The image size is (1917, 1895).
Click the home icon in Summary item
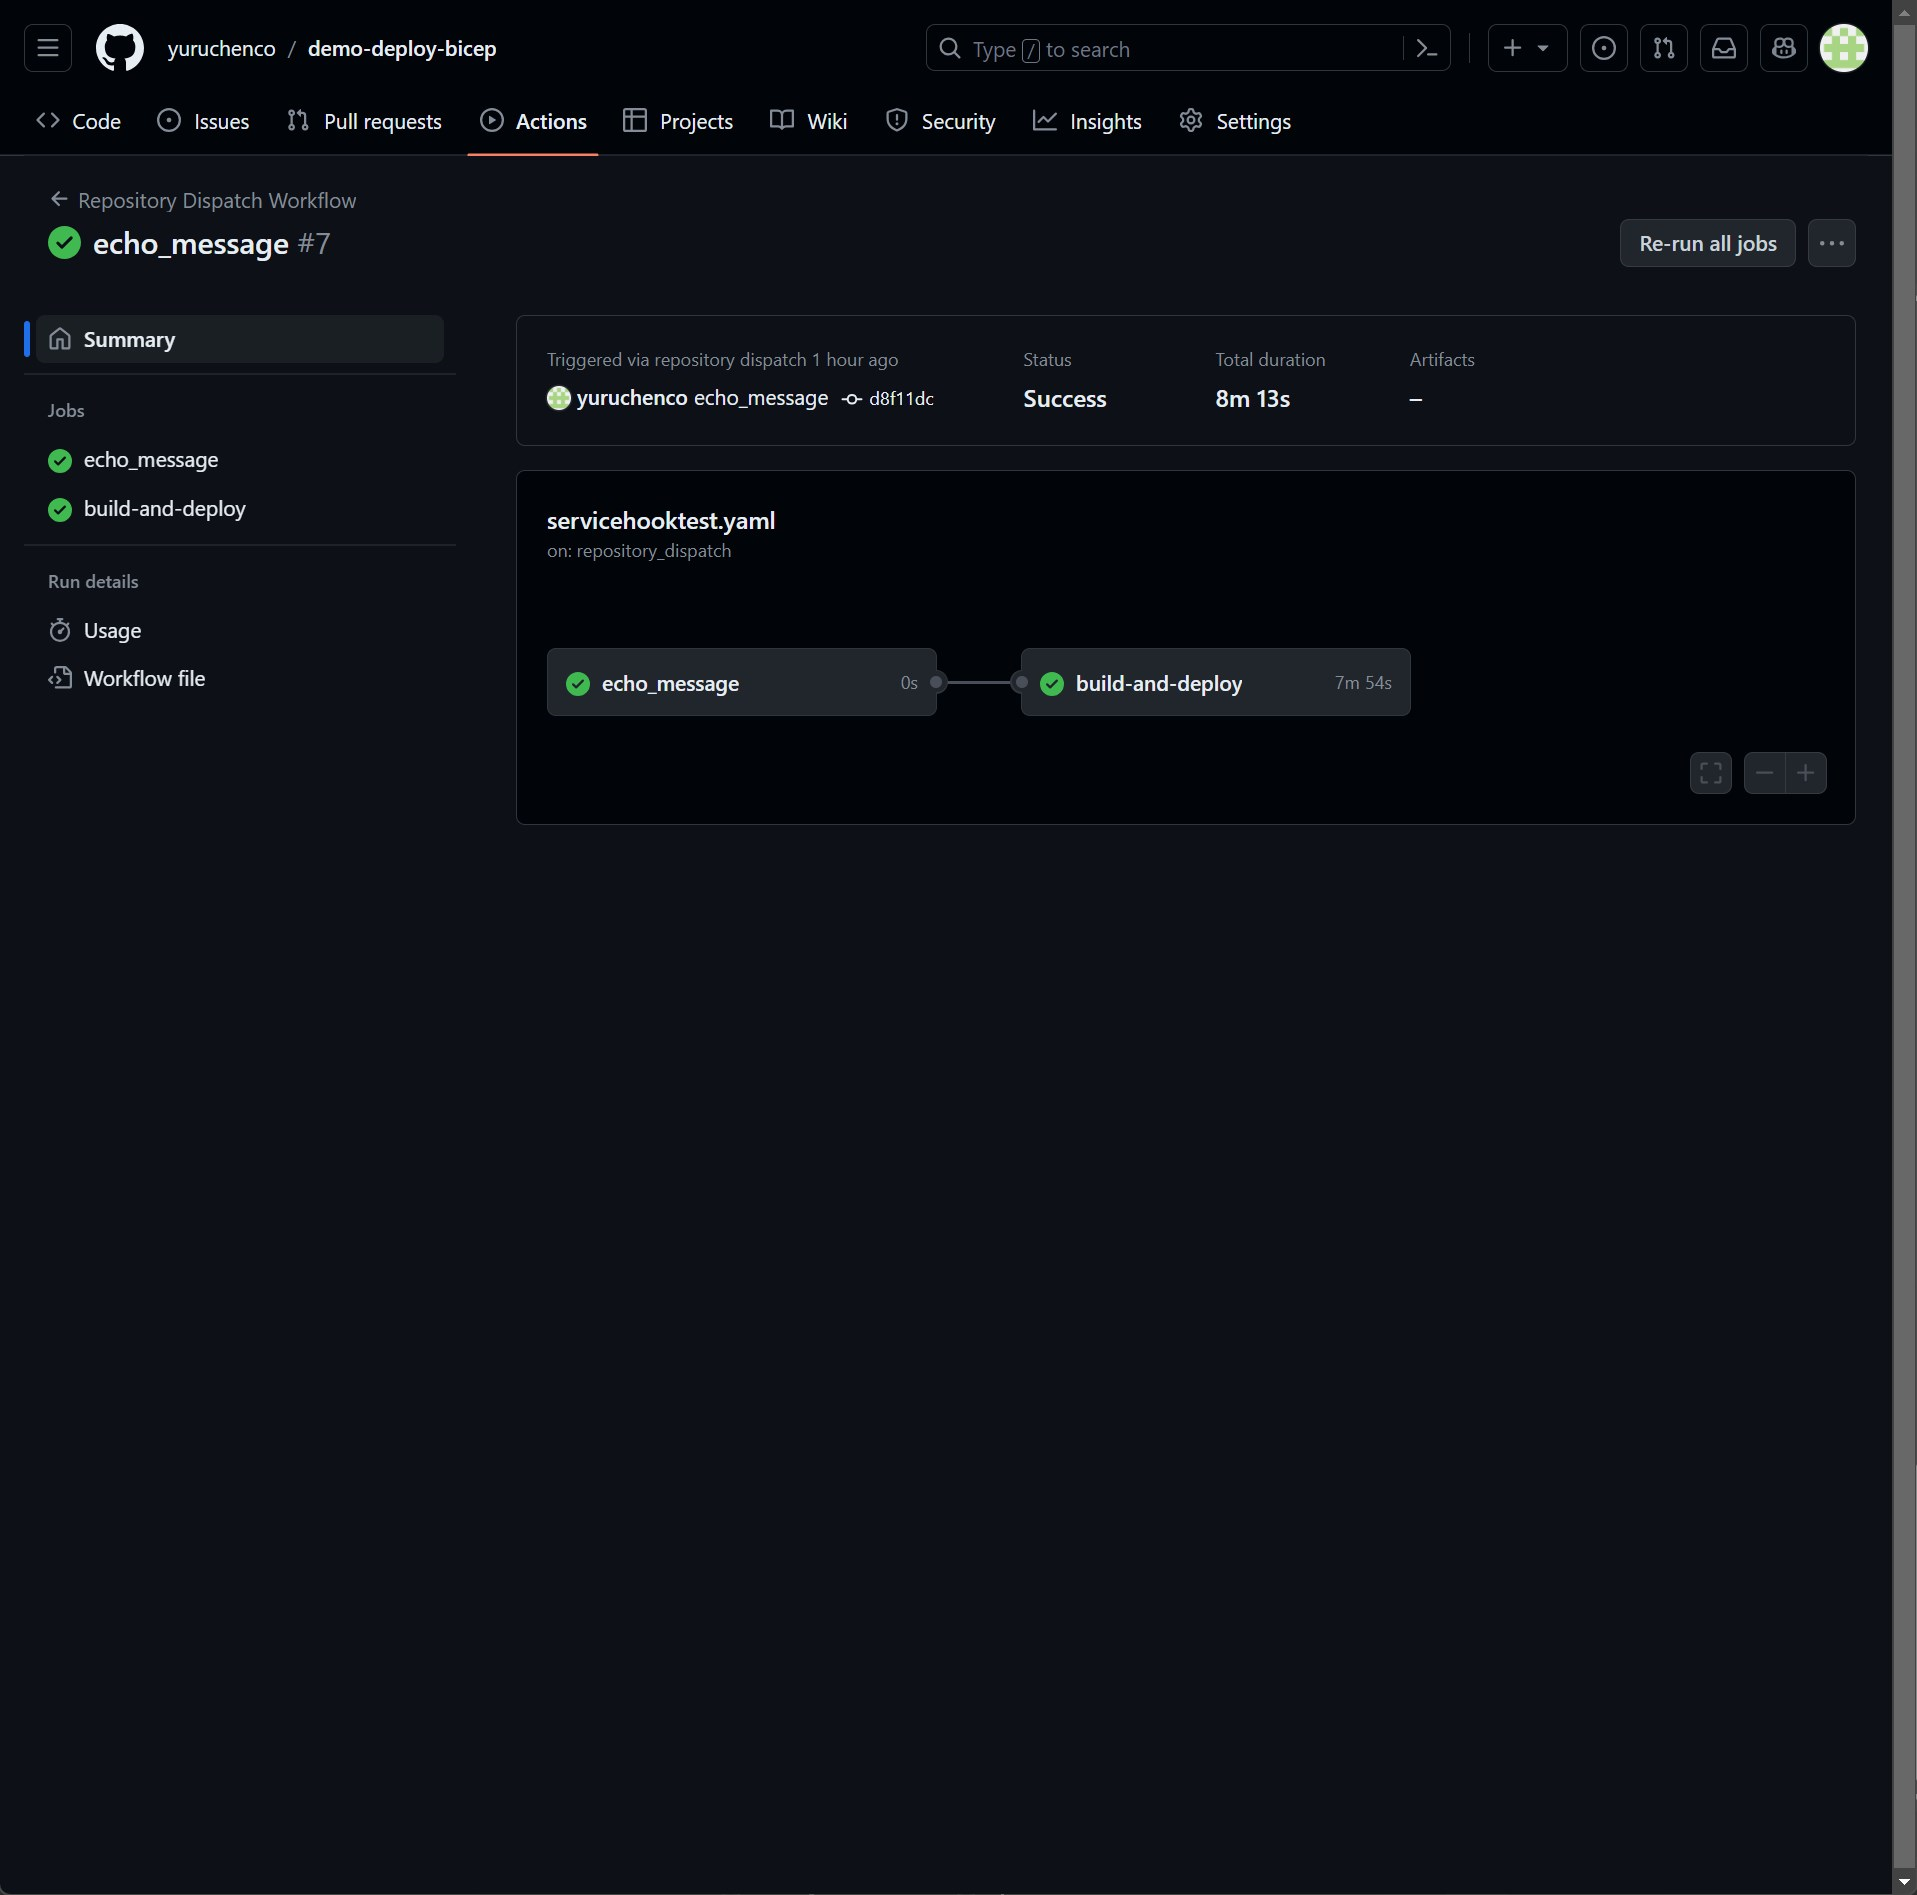tap(60, 339)
